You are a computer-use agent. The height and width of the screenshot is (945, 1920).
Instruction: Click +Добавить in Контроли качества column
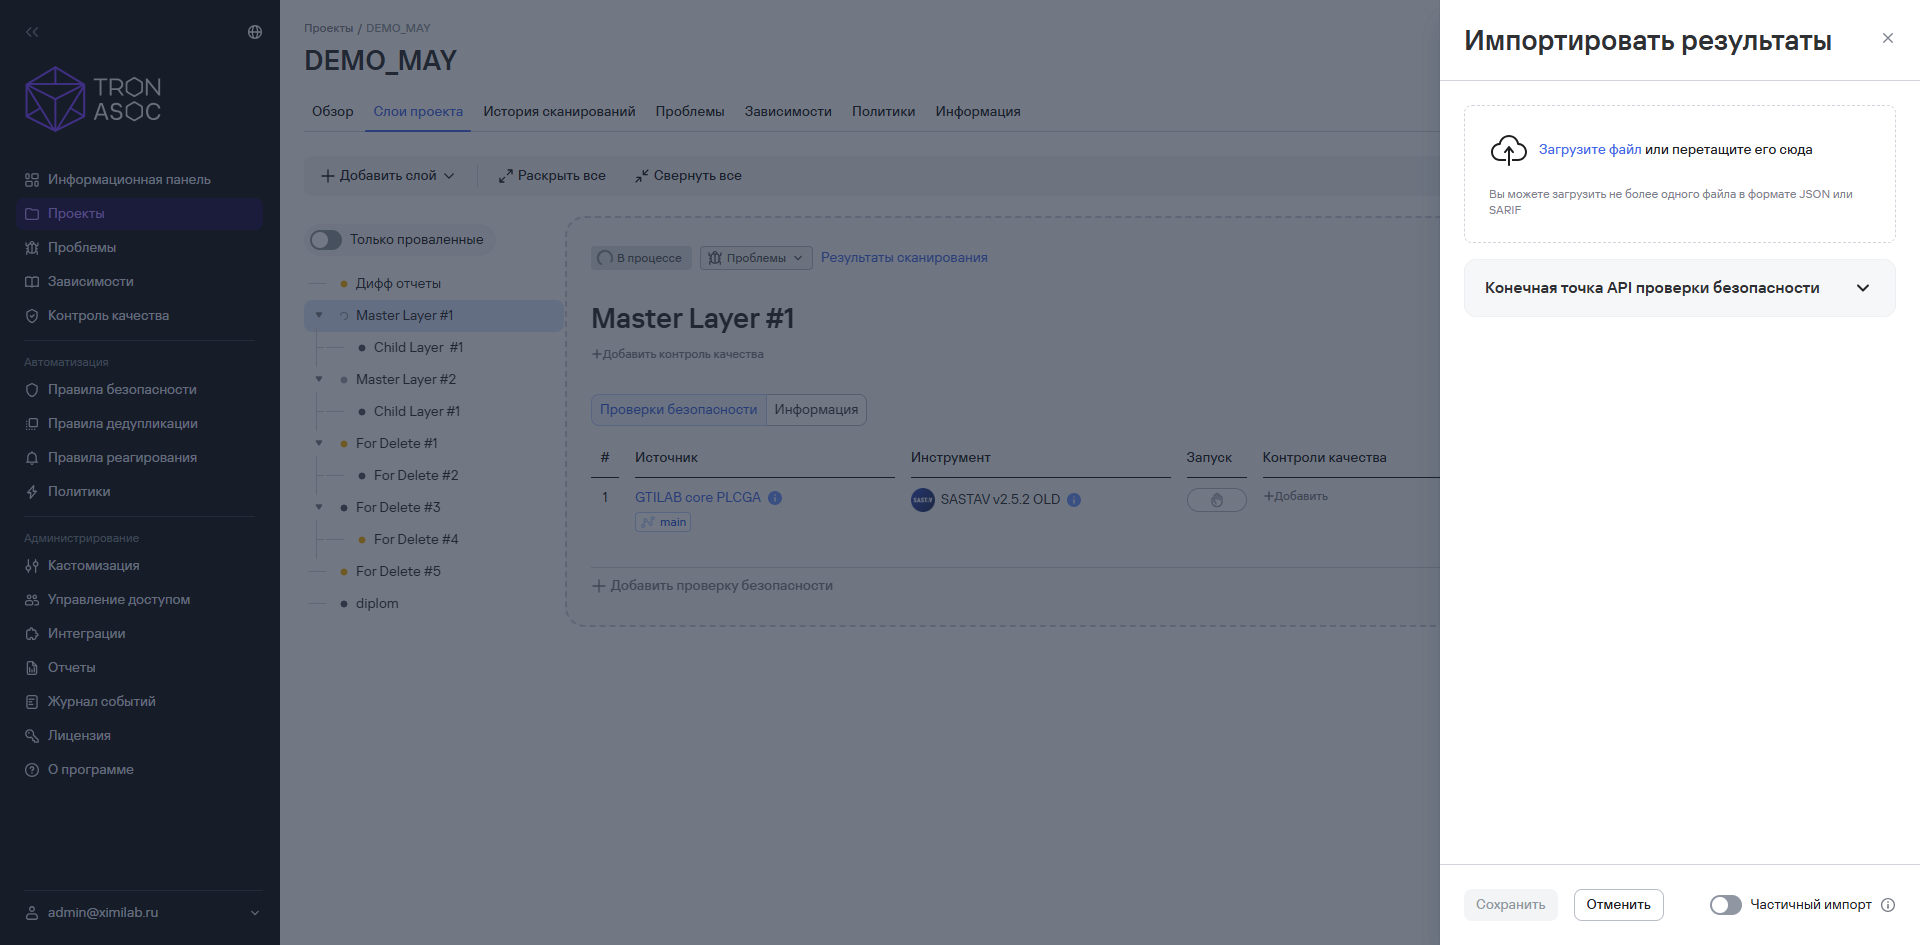pyautogui.click(x=1296, y=497)
